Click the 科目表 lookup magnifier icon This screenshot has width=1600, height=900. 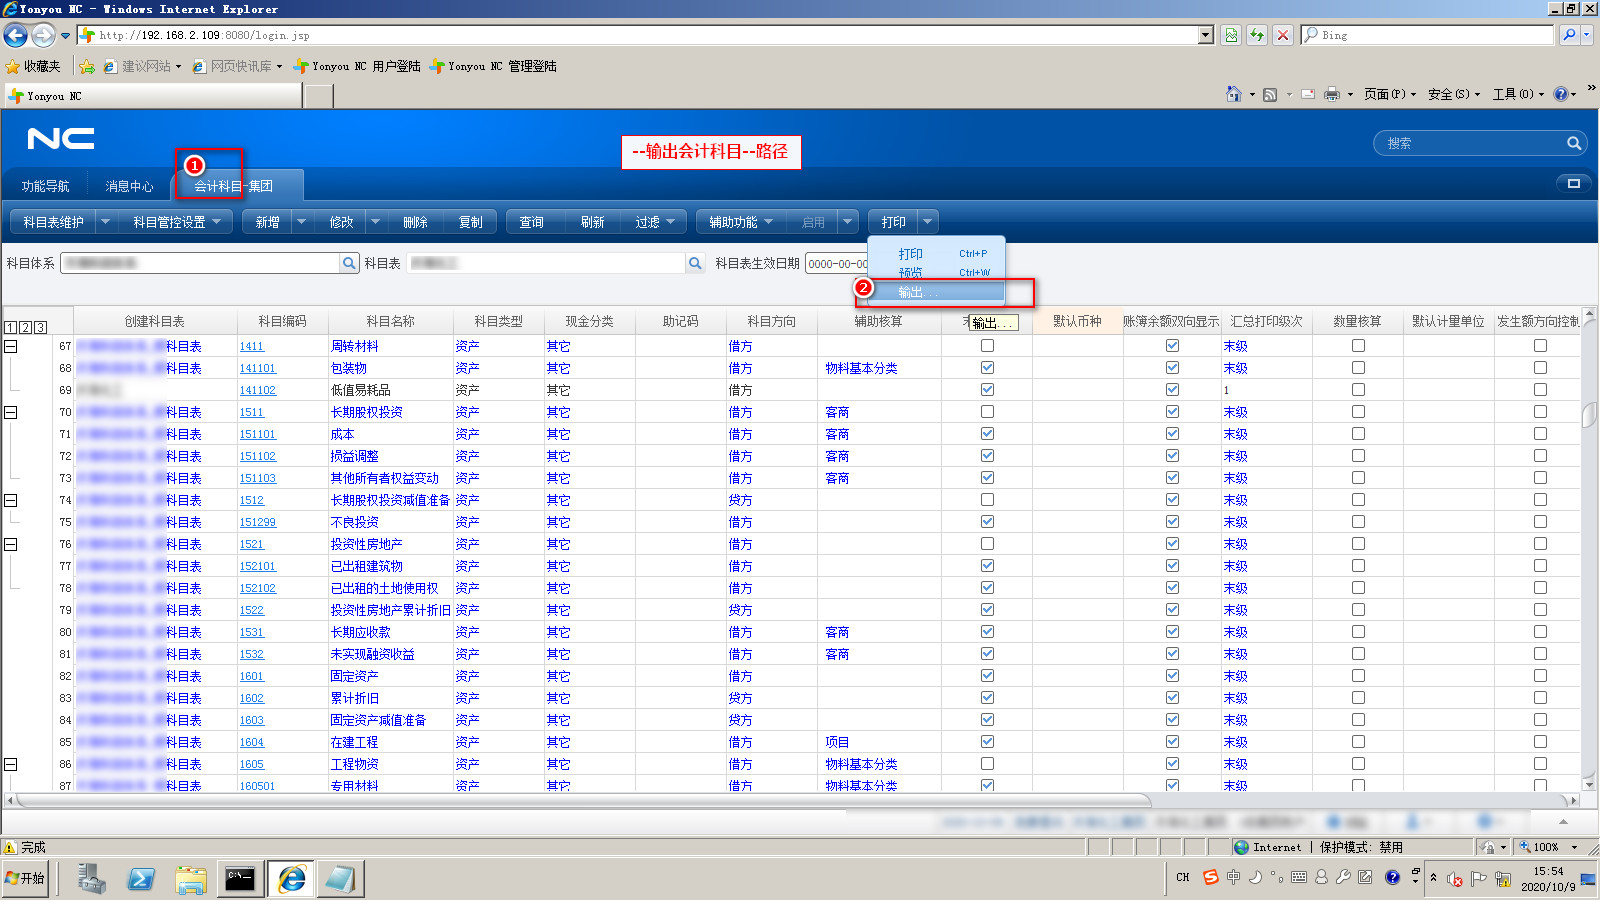[695, 263]
